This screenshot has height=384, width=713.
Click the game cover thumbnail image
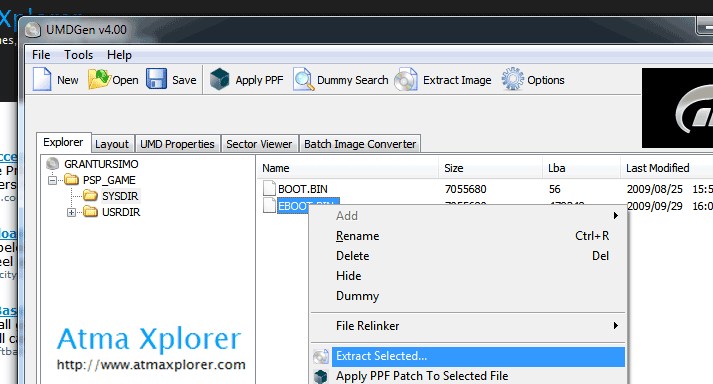(x=678, y=108)
